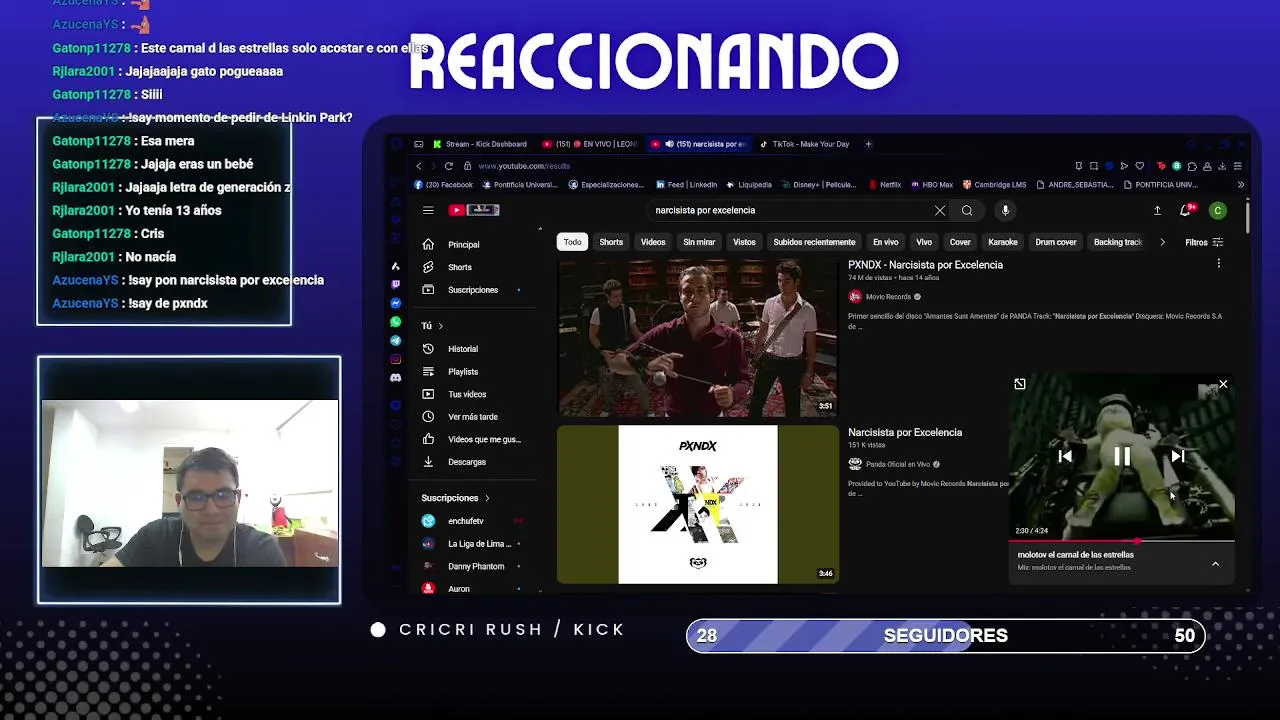The image size is (1280, 720).
Task: Expand the miniplayer playlist chevron
Action: [x=1215, y=564]
